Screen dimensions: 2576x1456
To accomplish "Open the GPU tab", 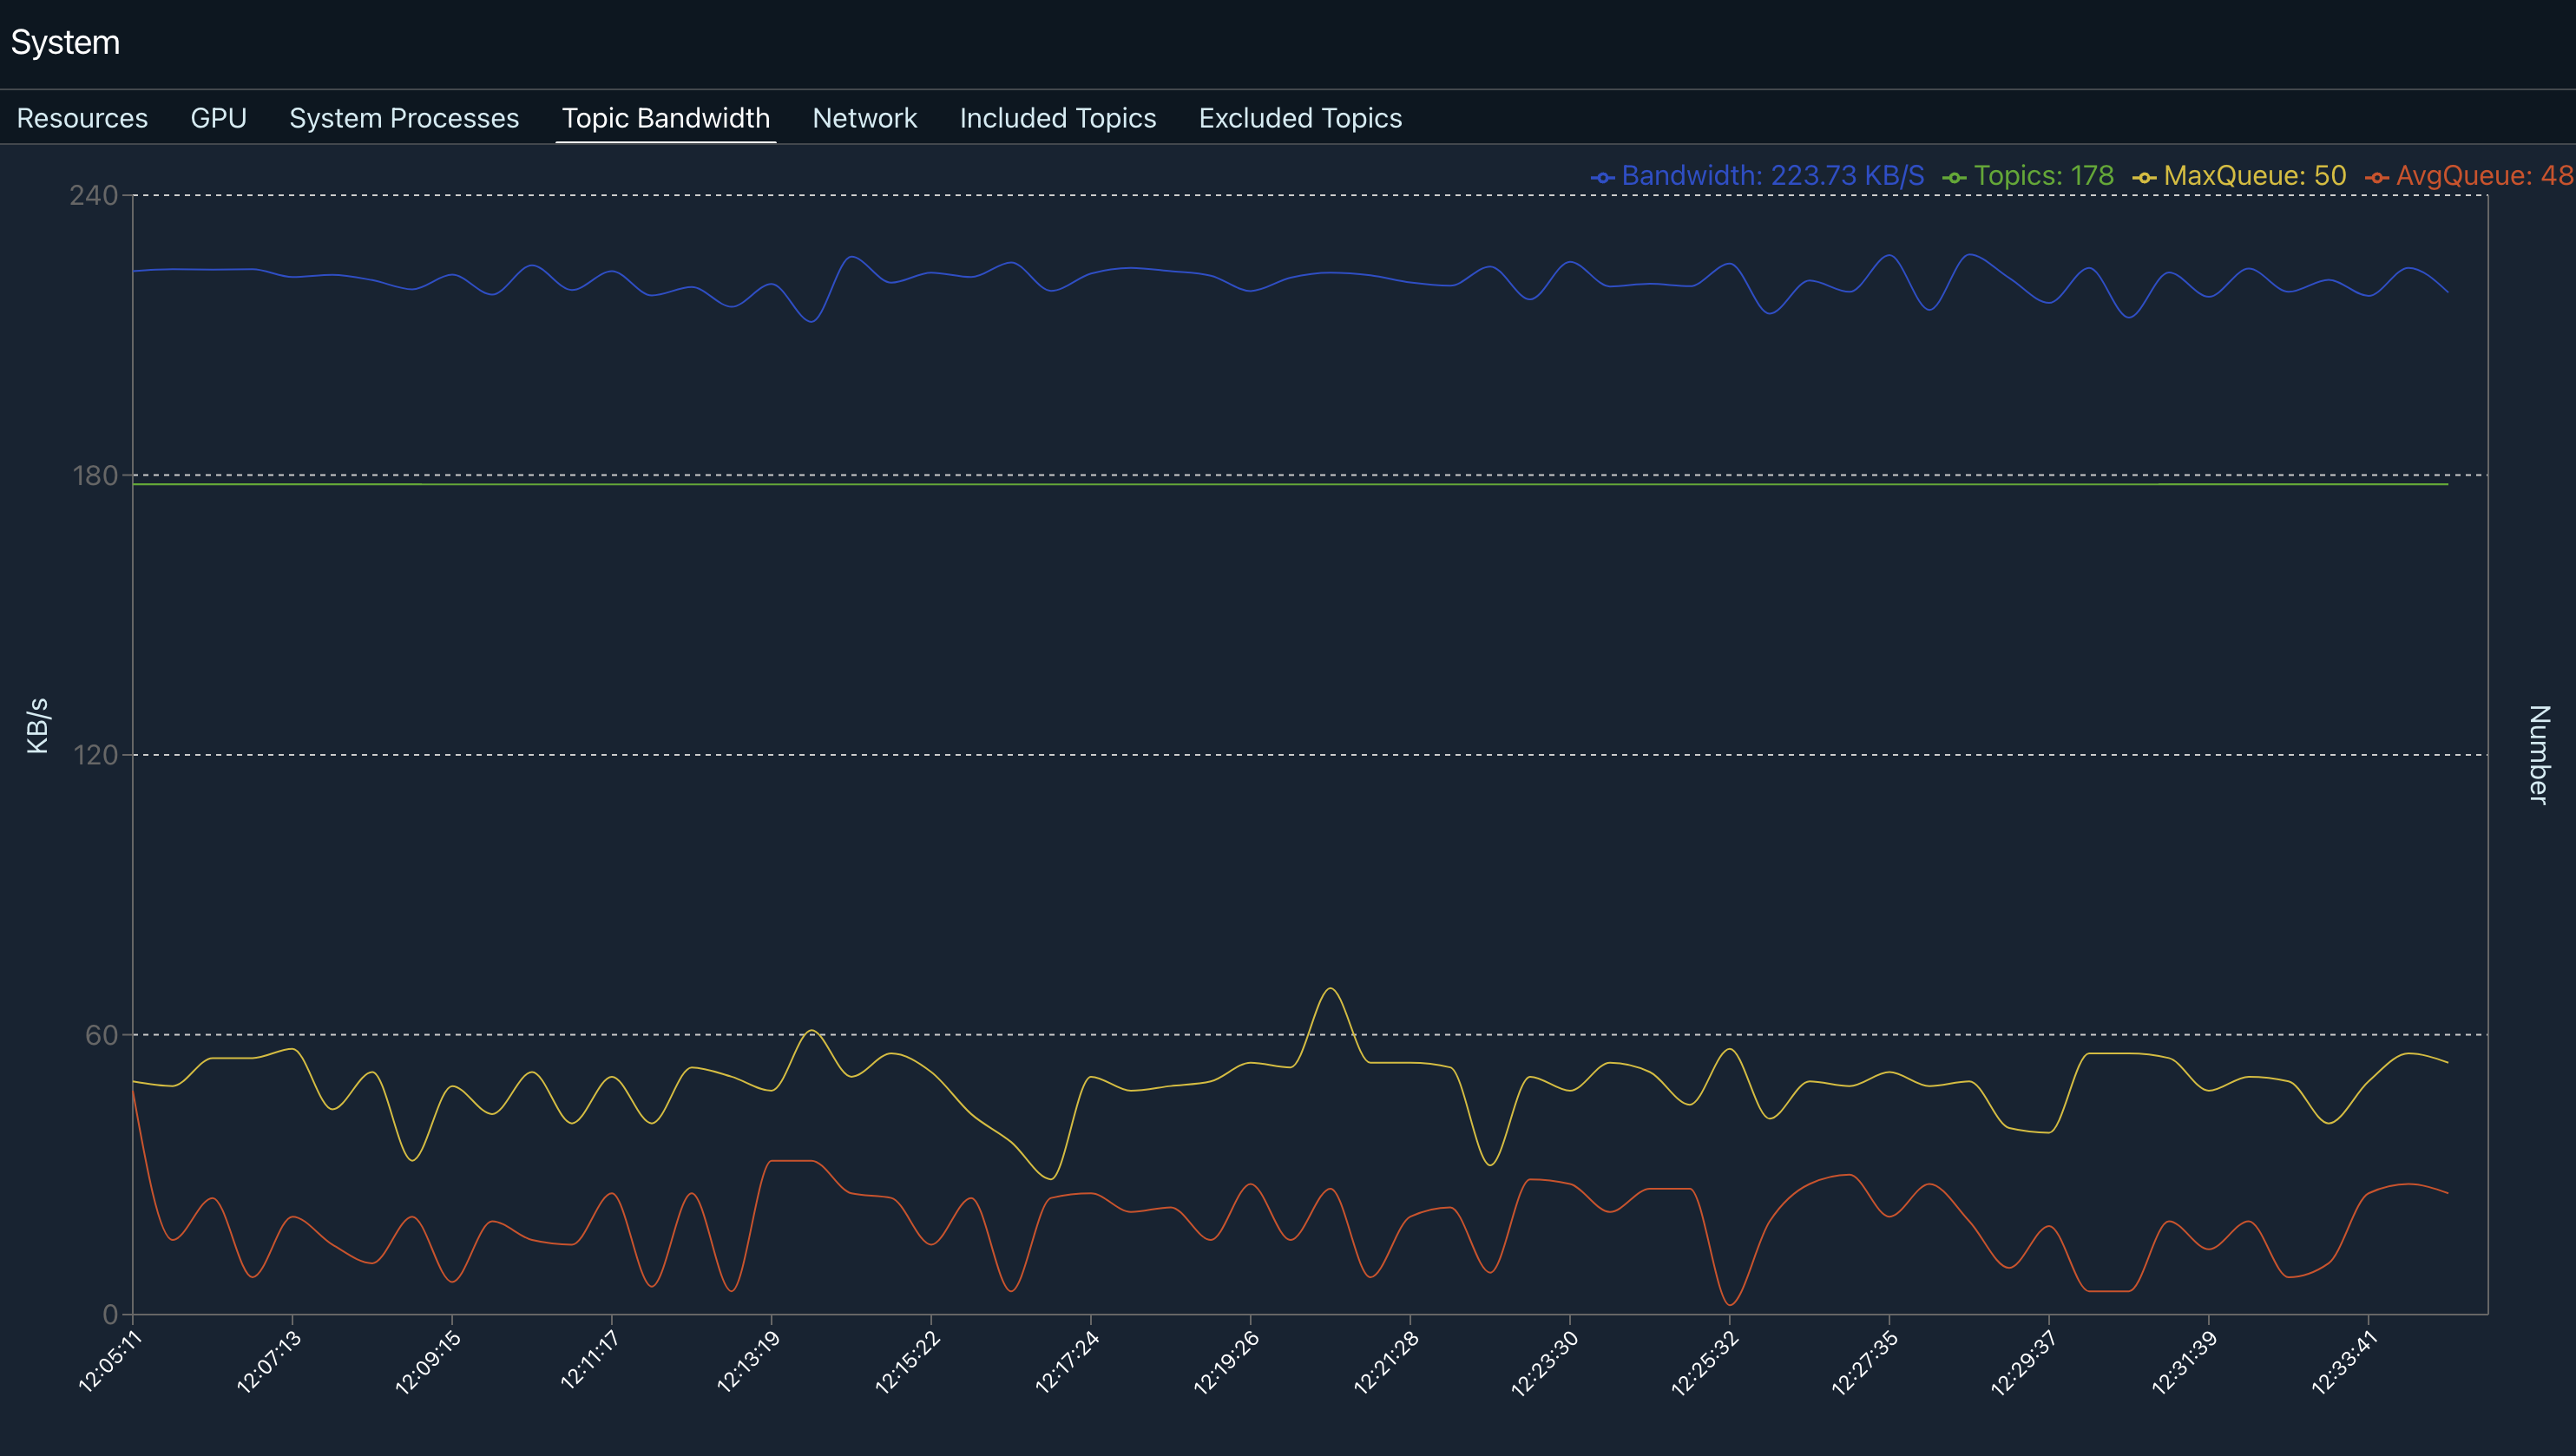I will pyautogui.click(x=218, y=118).
